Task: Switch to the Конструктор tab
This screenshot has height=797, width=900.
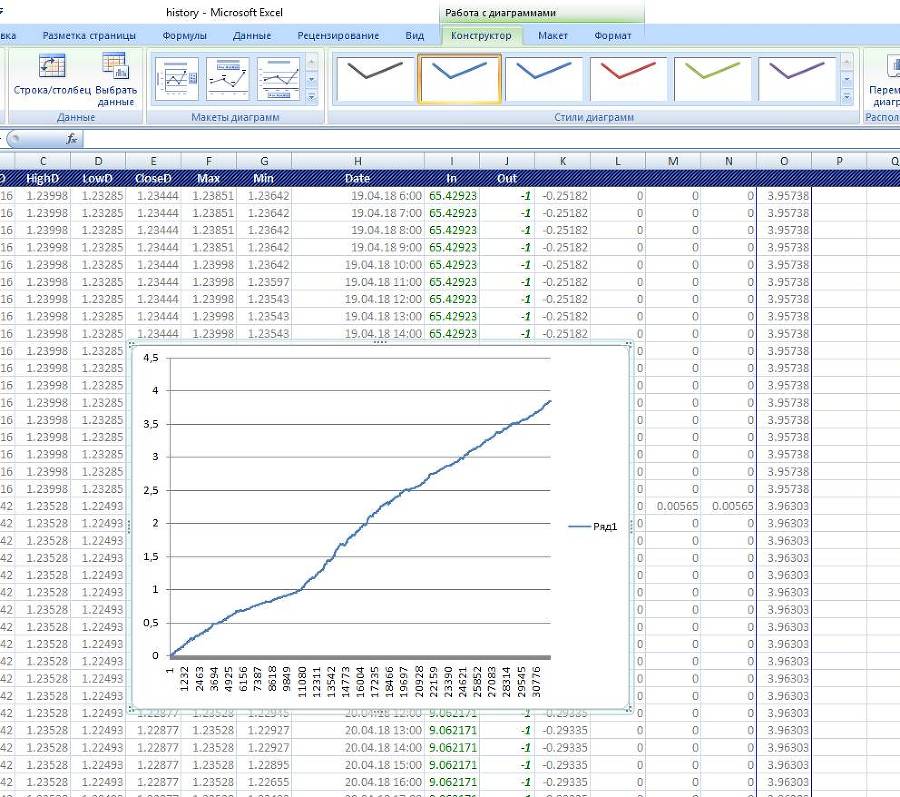Action: 481,36
